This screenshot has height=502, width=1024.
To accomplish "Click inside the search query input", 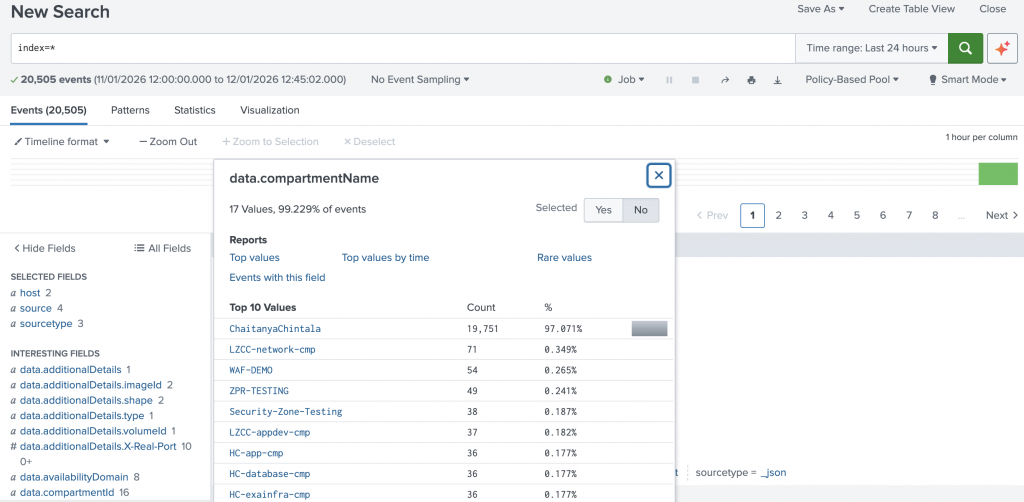I will 400,48.
